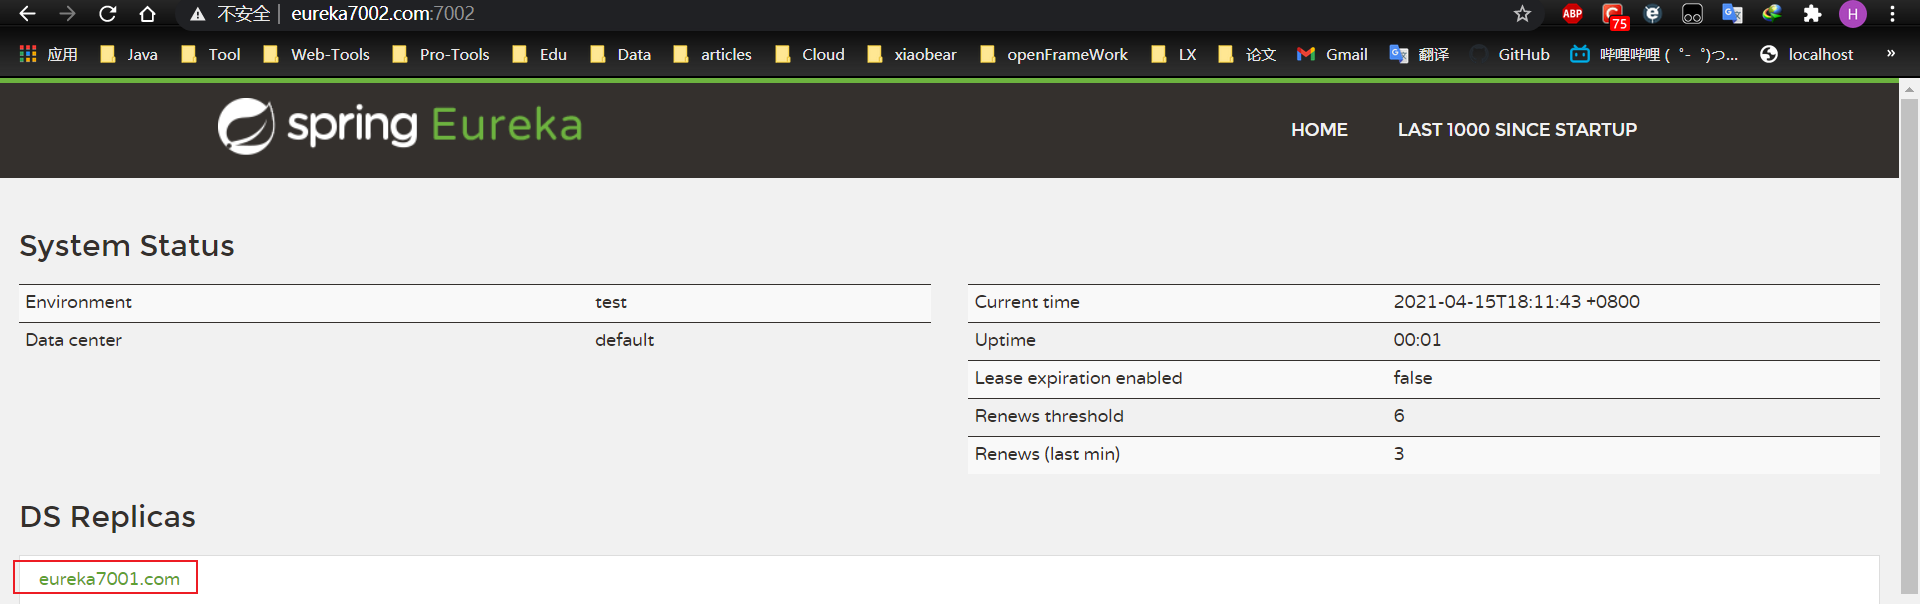Screen dimensions: 1920x604
Task: Select the Renews threshold value 6
Action: click(x=1399, y=416)
